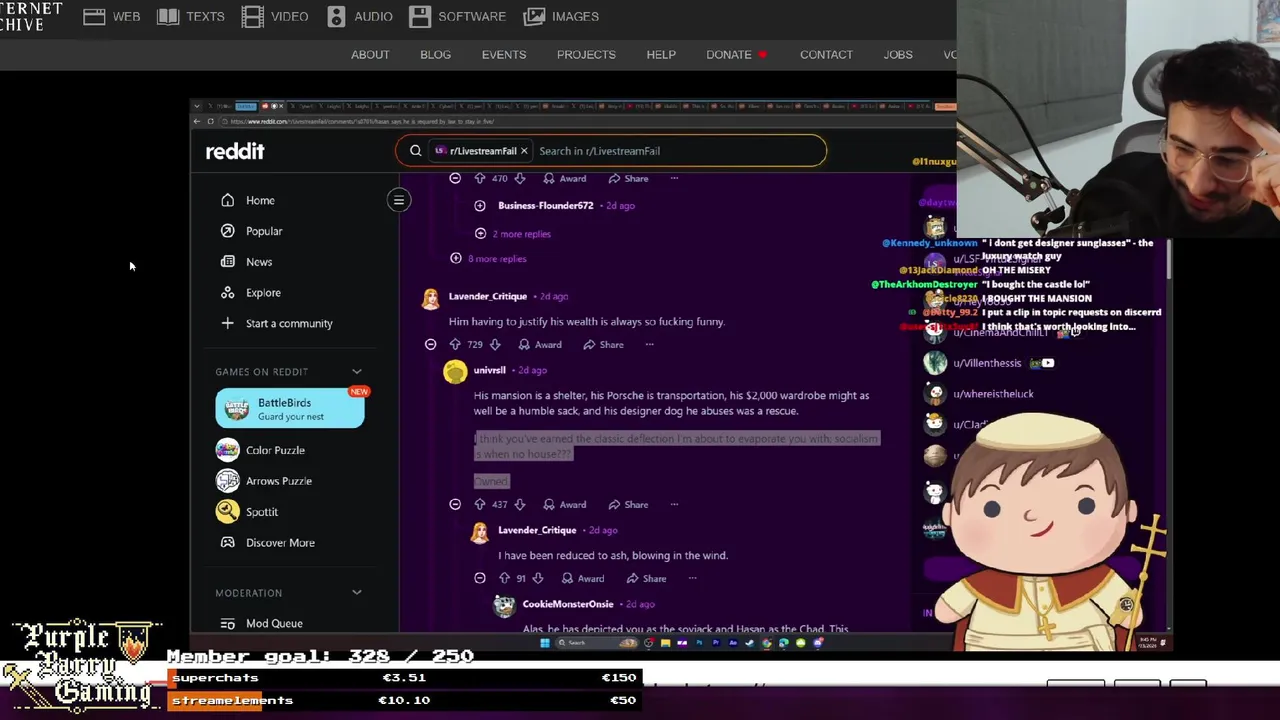Share the comment with 437 points
This screenshot has height=720, width=1280.
pyautogui.click(x=628, y=504)
